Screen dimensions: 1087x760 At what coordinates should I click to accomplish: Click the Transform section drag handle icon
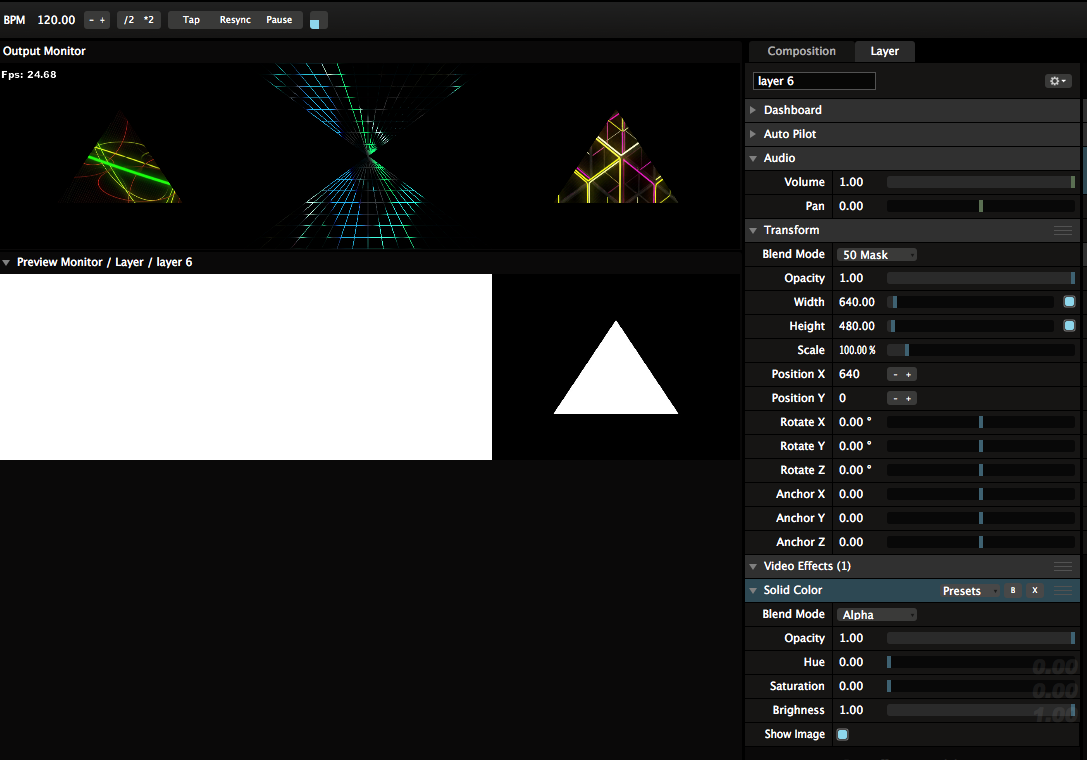1063,230
